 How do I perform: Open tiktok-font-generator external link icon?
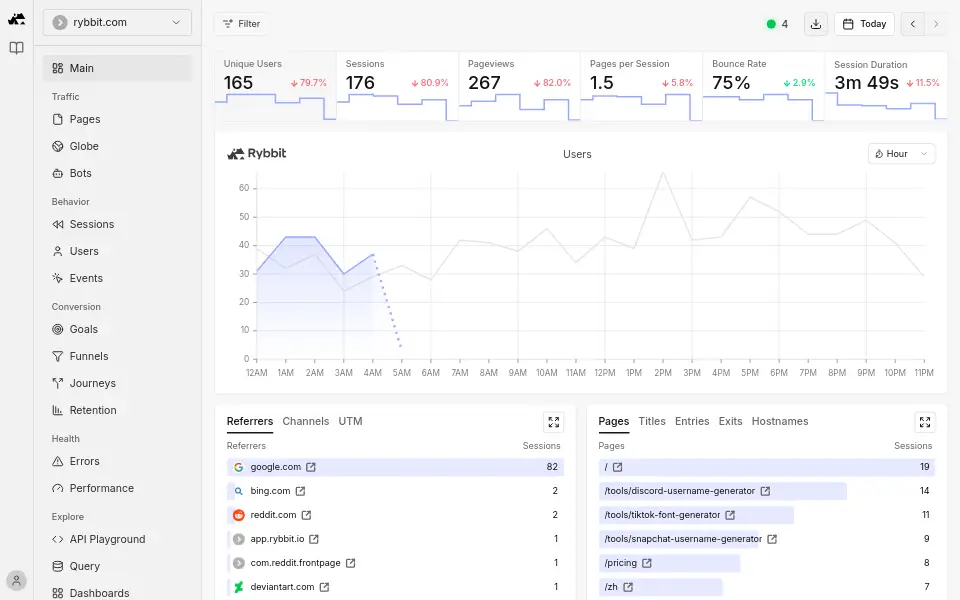(730, 515)
